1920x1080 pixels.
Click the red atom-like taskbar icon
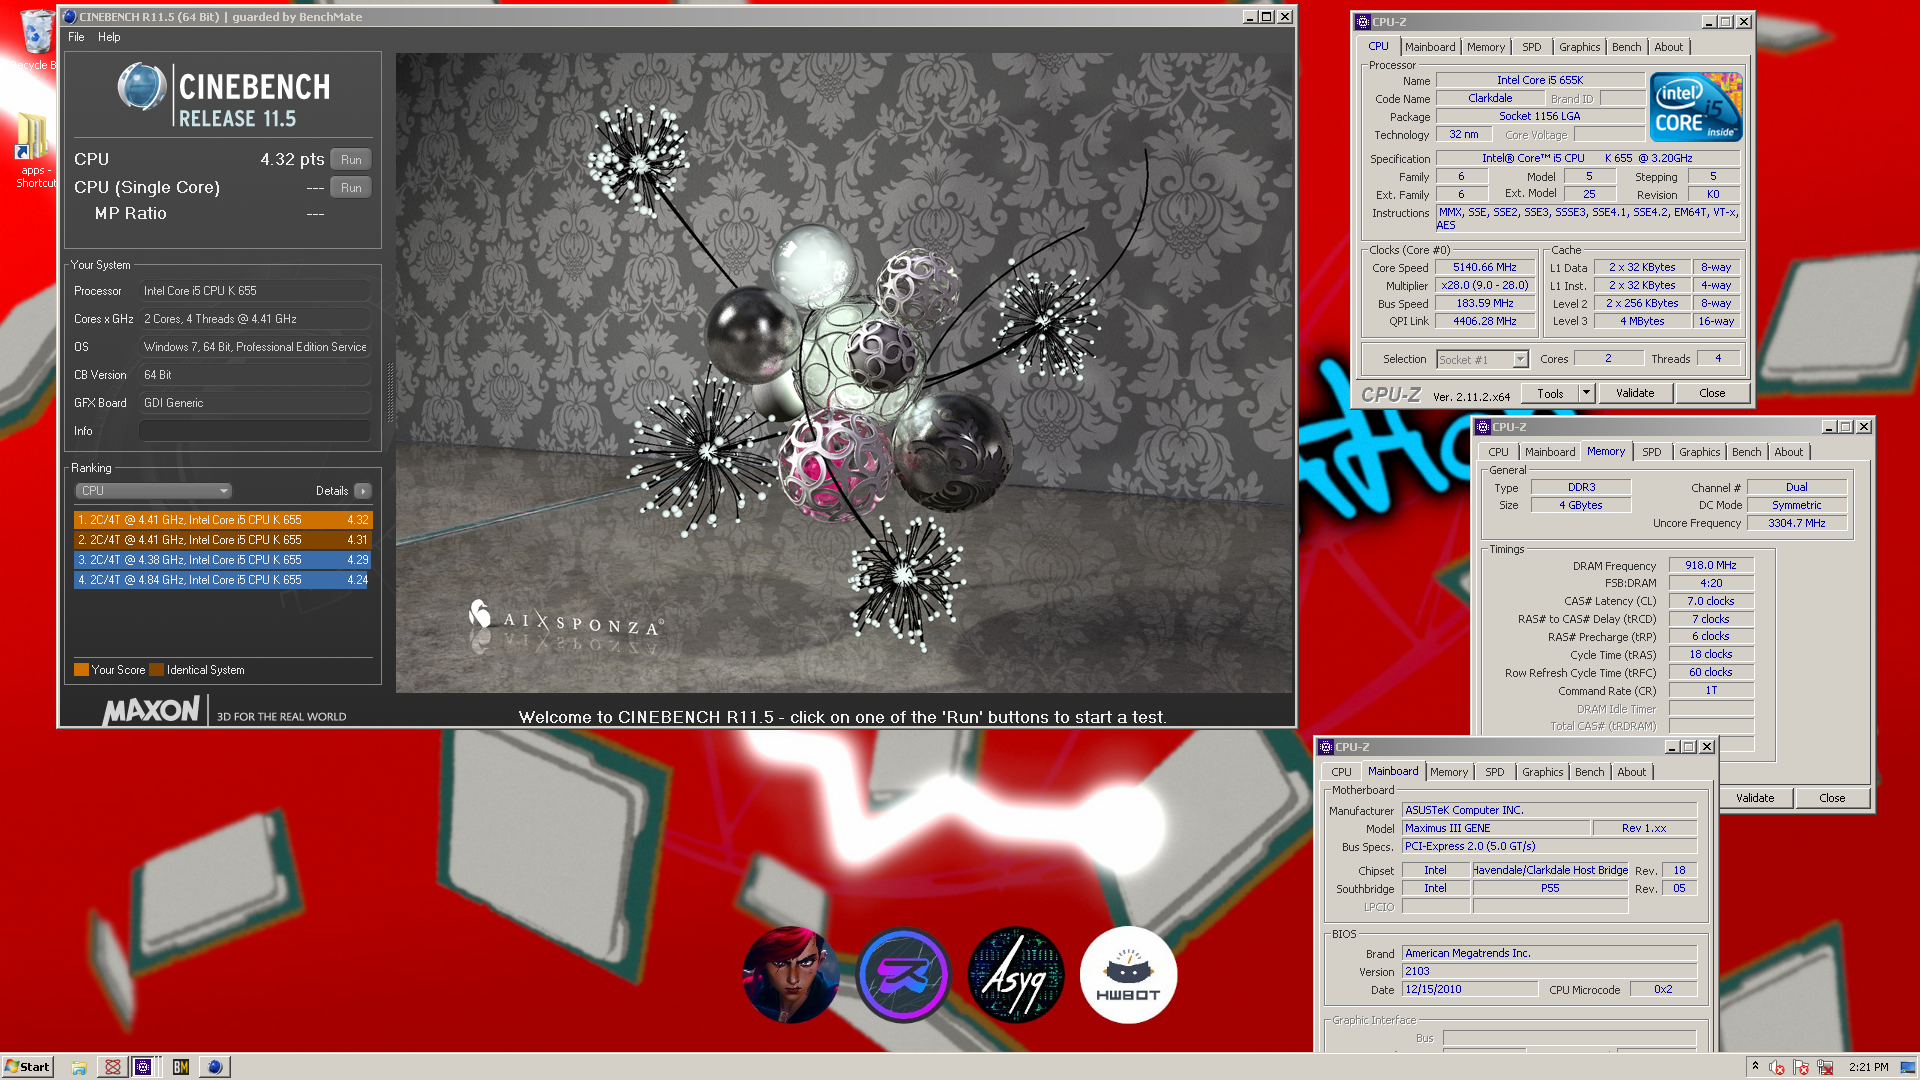pyautogui.click(x=113, y=1067)
